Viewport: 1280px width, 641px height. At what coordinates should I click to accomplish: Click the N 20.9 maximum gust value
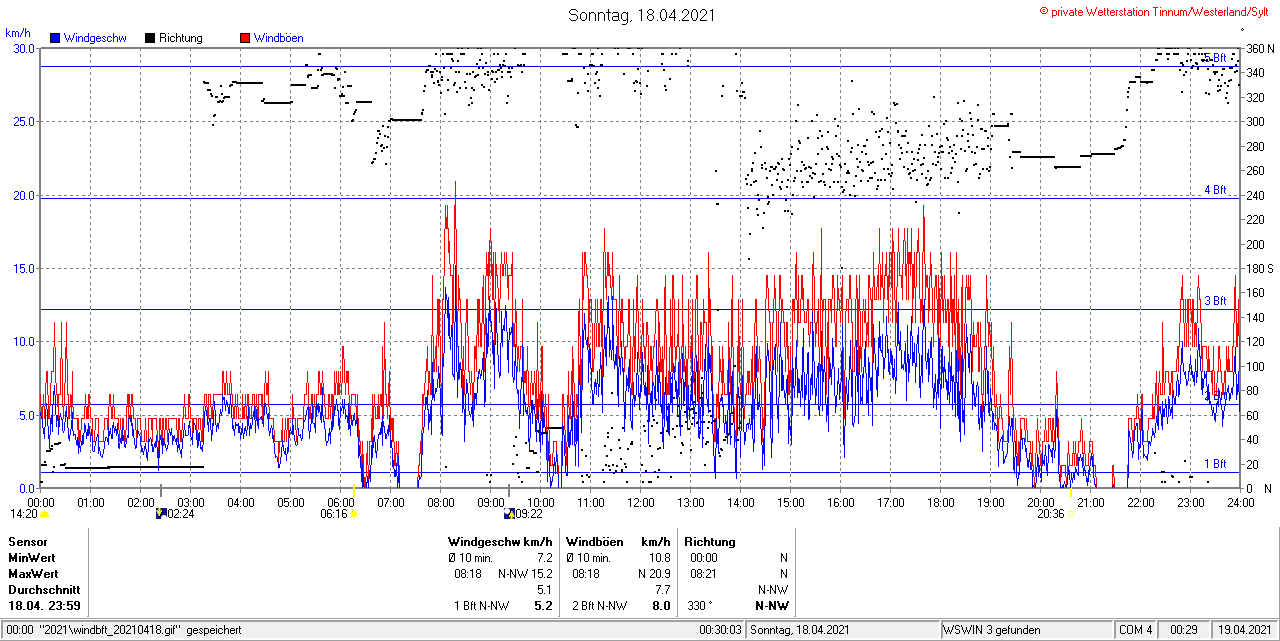(x=653, y=574)
